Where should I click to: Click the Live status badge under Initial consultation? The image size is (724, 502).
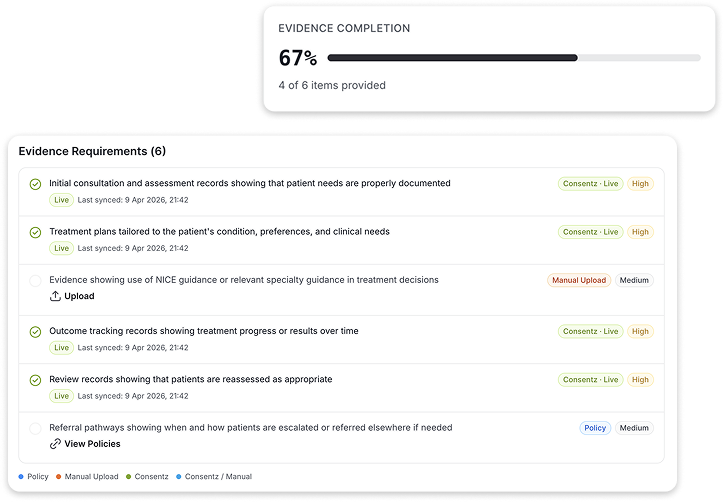(62, 200)
